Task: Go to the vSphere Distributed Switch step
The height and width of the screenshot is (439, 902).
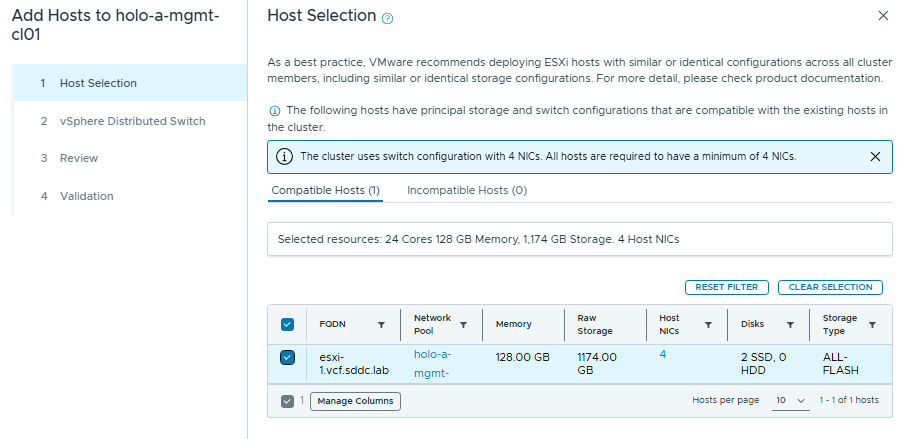Action: pos(132,121)
